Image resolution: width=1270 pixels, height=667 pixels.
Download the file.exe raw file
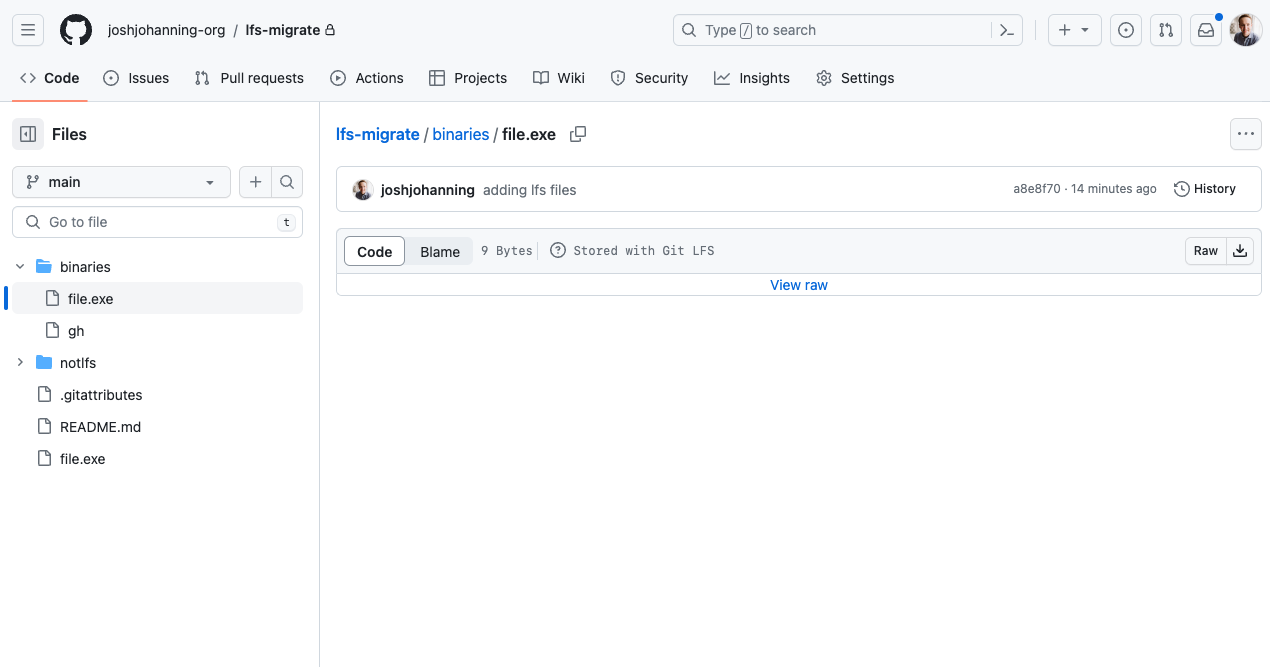coord(1240,251)
